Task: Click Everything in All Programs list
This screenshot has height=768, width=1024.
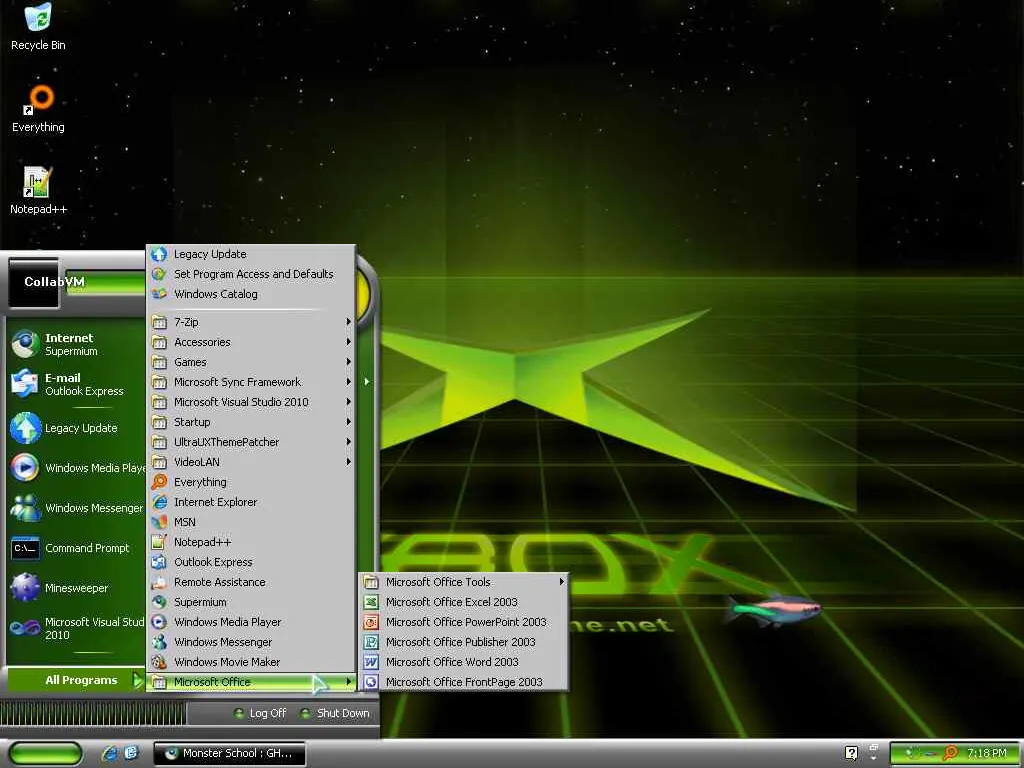Action: (251, 482)
